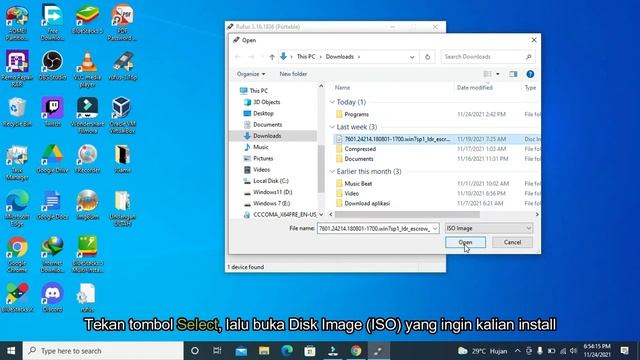Screen dimensions: 640x360
Task: Open the Google Drive desktop icon
Action: [x=52, y=158]
